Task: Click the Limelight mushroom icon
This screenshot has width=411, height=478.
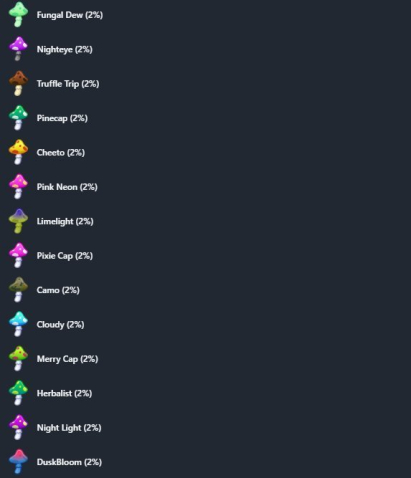Action: click(18, 221)
